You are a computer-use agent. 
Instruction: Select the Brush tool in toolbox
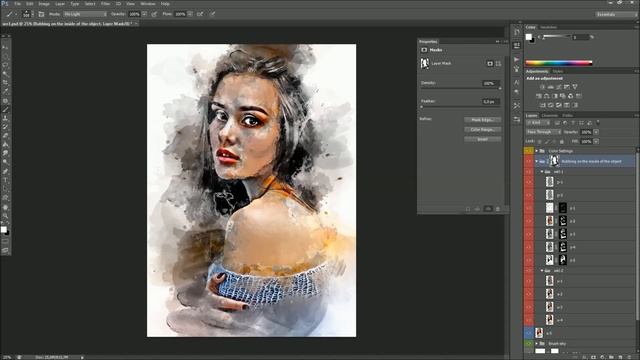point(5,109)
